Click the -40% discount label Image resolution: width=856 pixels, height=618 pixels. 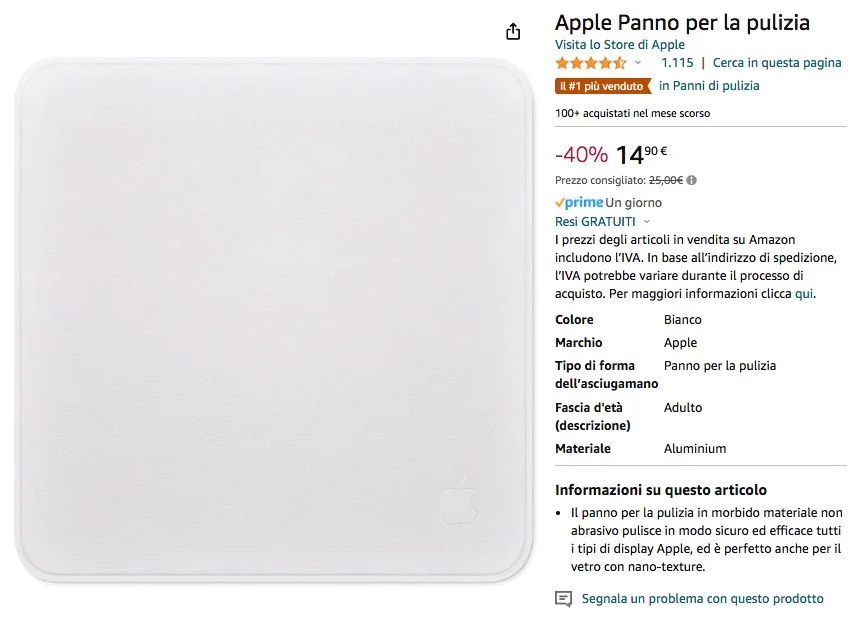click(581, 155)
